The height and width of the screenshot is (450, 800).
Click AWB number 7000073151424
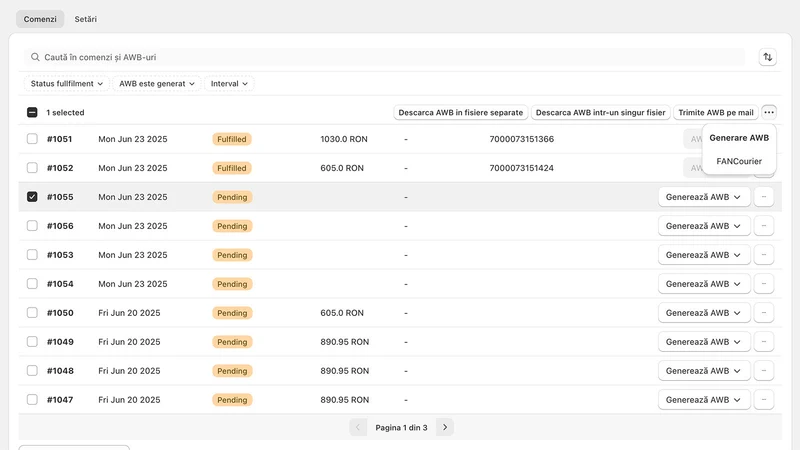pos(521,168)
